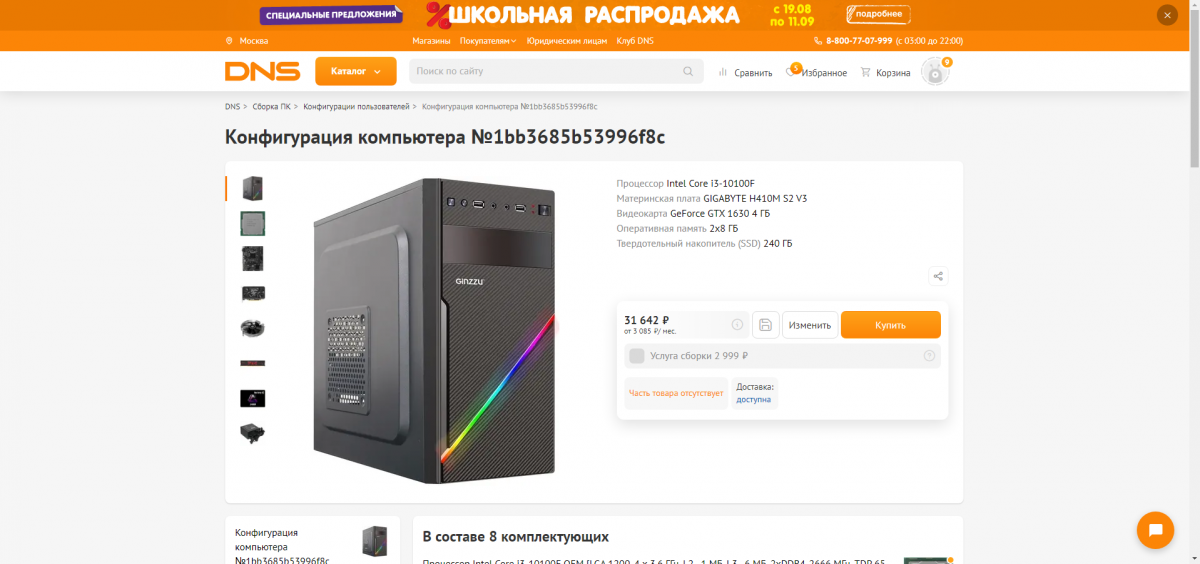Select the graphics card thumbnail
1200x564 pixels.
tap(252, 293)
